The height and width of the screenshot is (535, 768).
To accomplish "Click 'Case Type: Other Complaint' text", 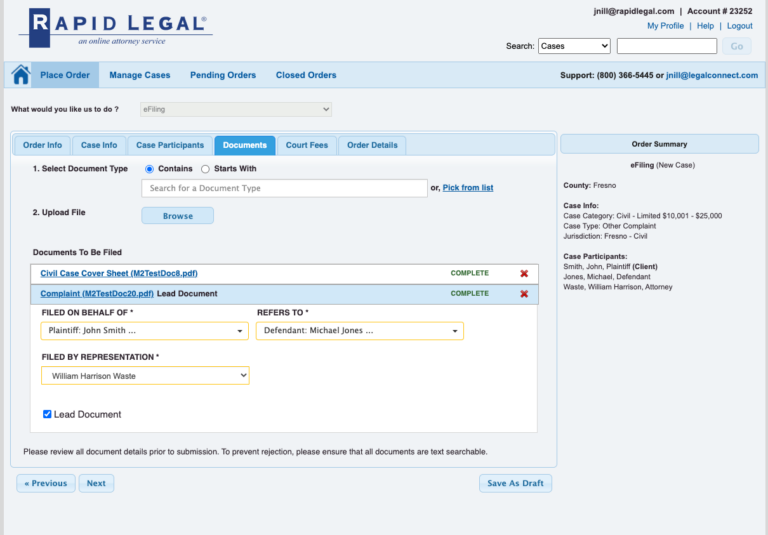I will pos(609,226).
